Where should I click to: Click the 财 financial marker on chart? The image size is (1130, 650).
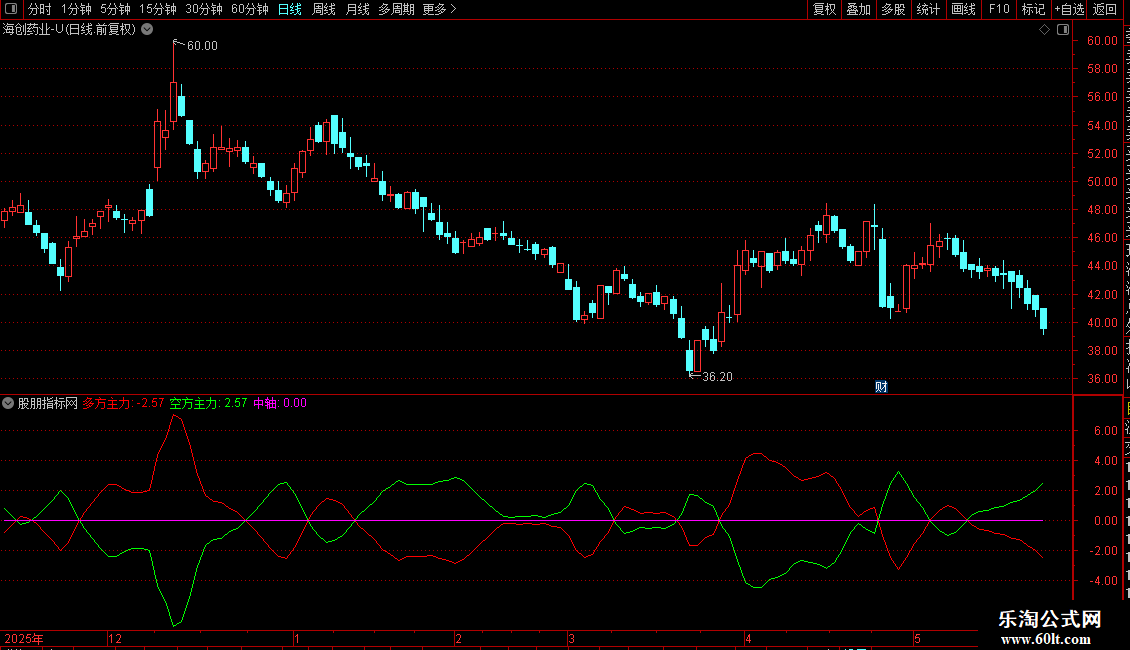coord(881,387)
